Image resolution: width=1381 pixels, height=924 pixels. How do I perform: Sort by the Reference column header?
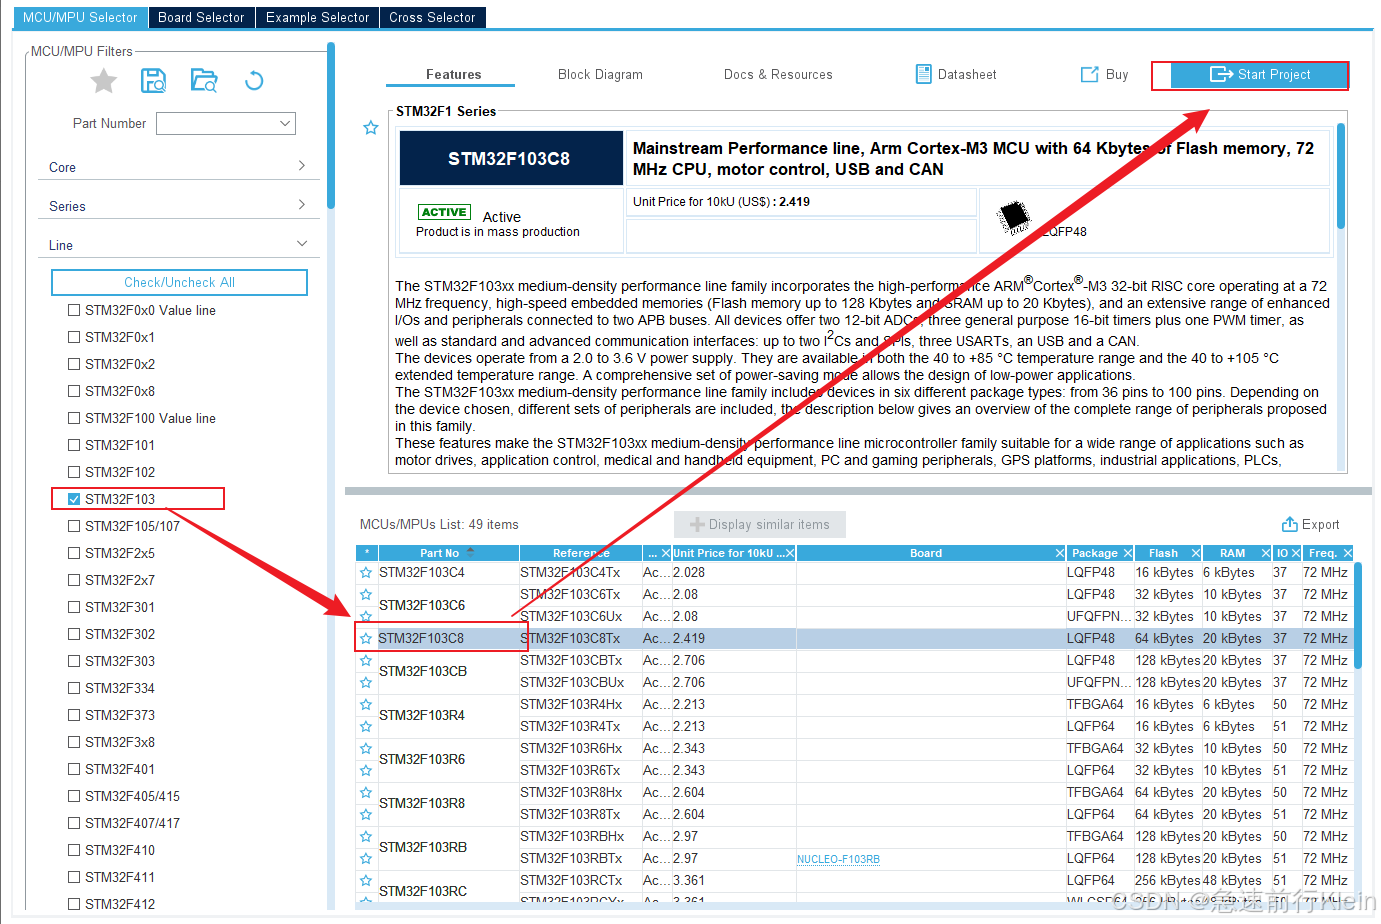tap(580, 553)
